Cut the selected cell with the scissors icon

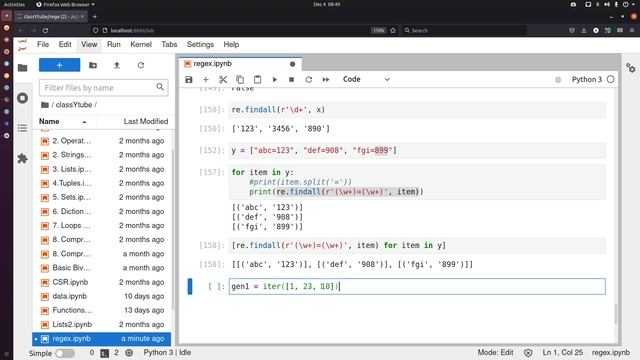223,80
